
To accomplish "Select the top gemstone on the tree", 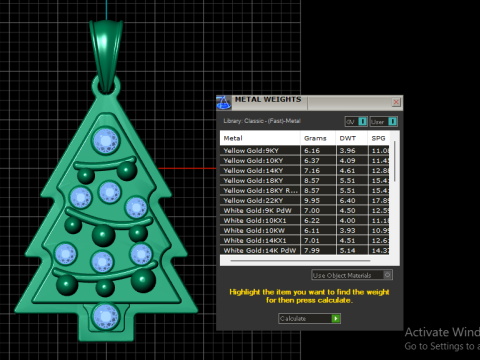I will [x=106, y=141].
